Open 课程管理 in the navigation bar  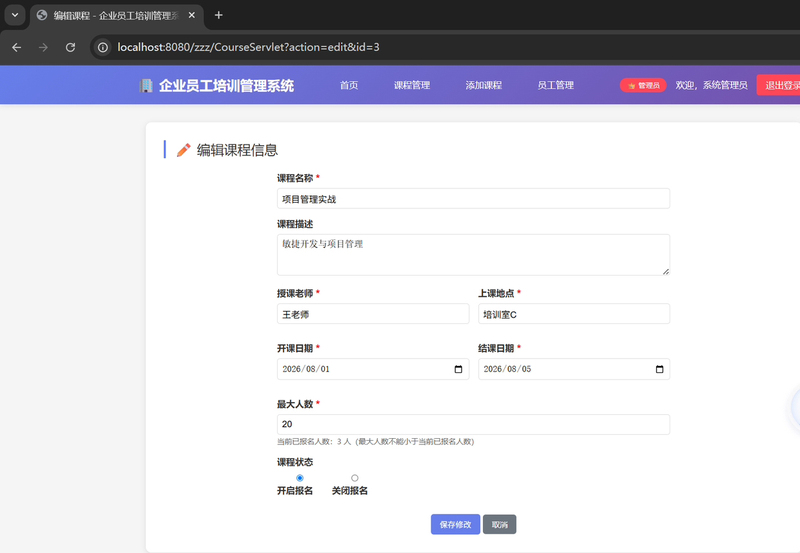coord(412,85)
